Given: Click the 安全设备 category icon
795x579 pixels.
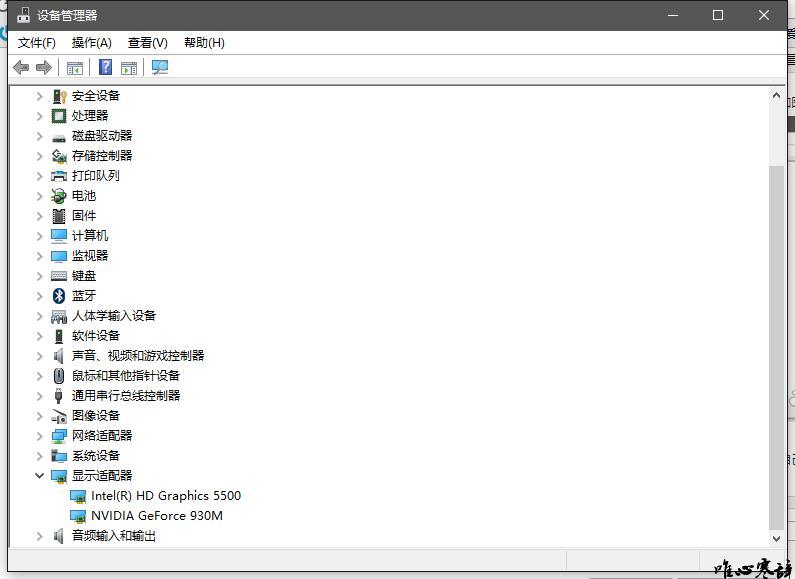Looking at the screenshot, I should point(59,96).
